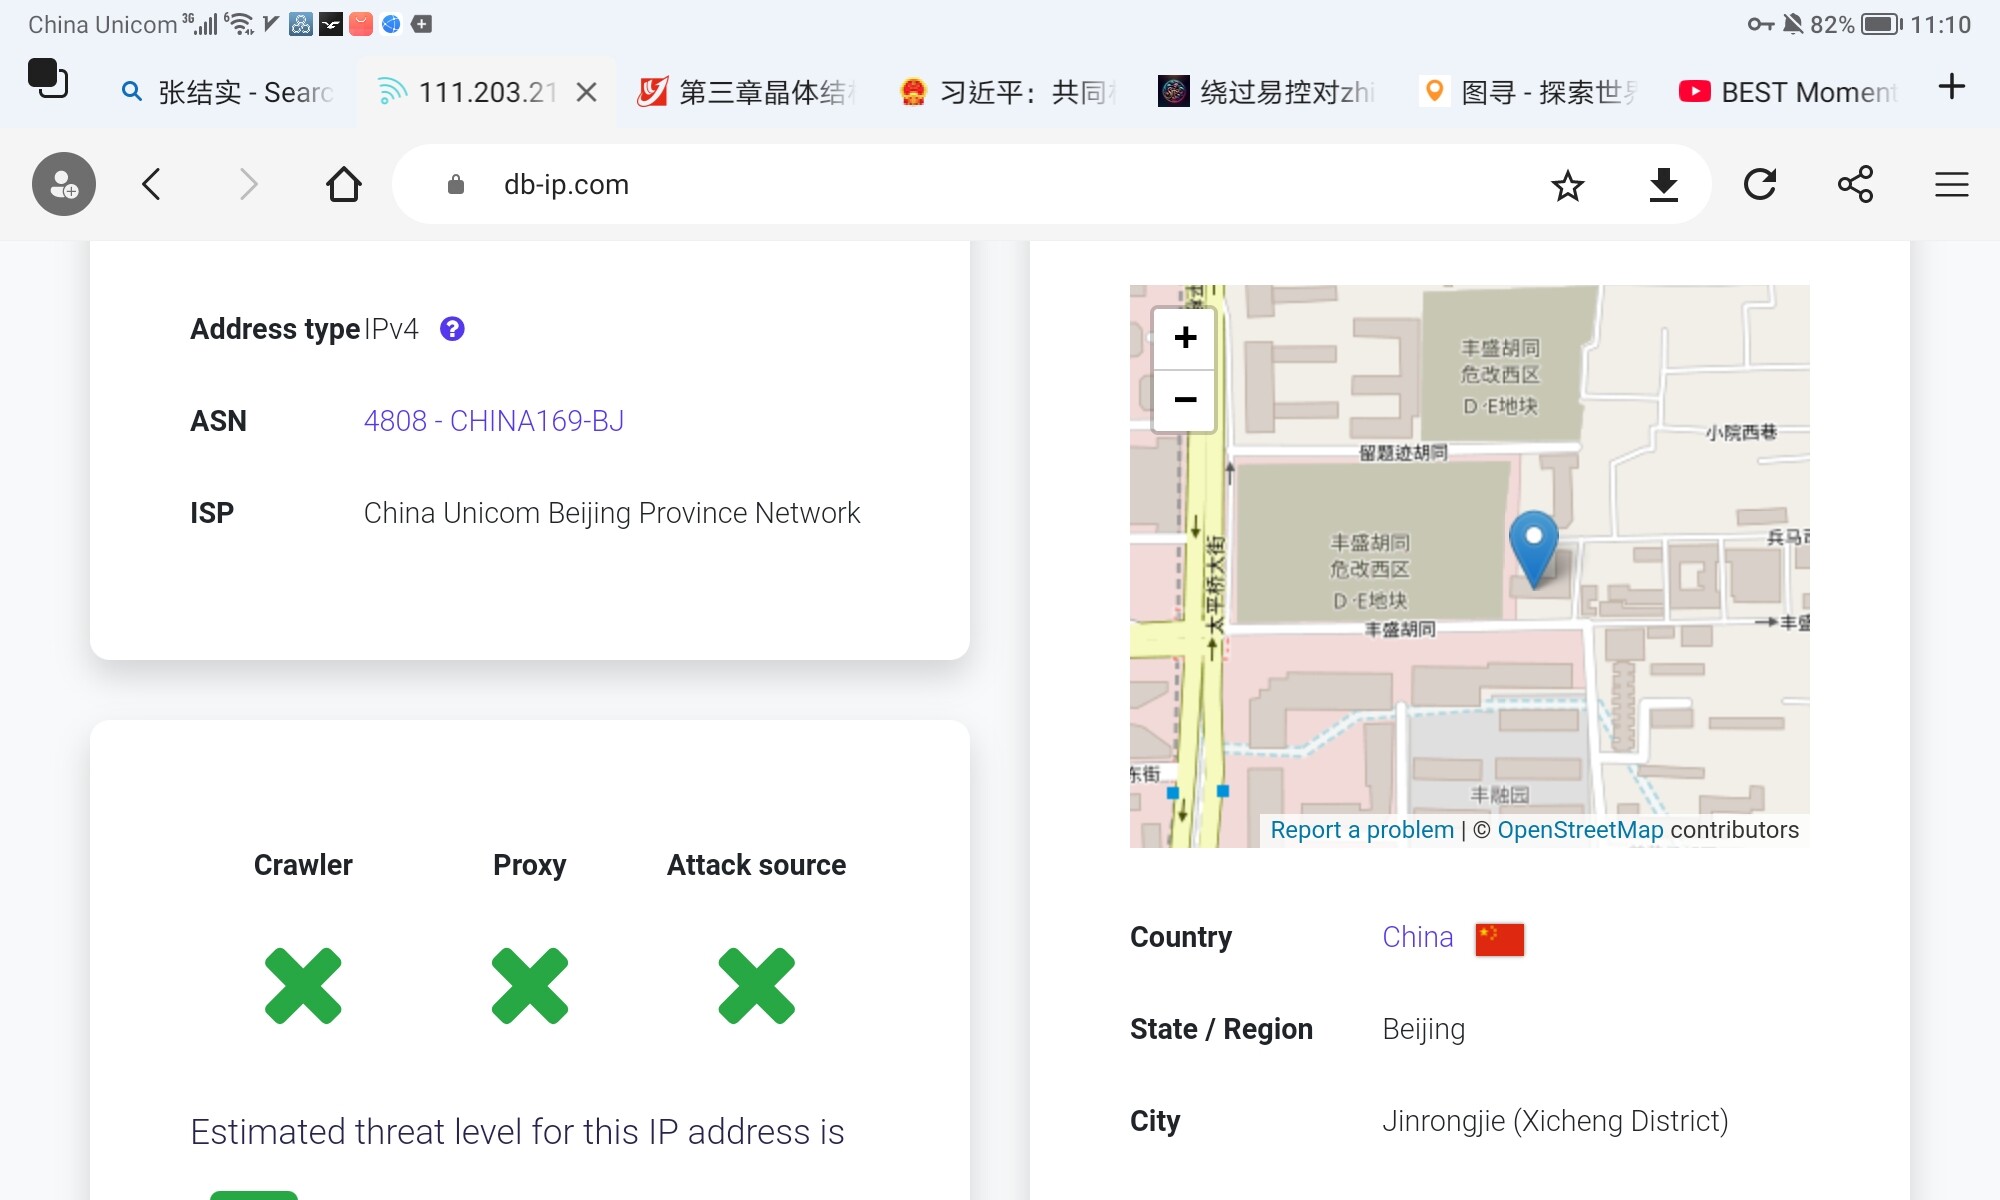Image resolution: width=2000 pixels, height=1200 pixels.
Task: Click the Address type help icon
Action: click(x=452, y=329)
